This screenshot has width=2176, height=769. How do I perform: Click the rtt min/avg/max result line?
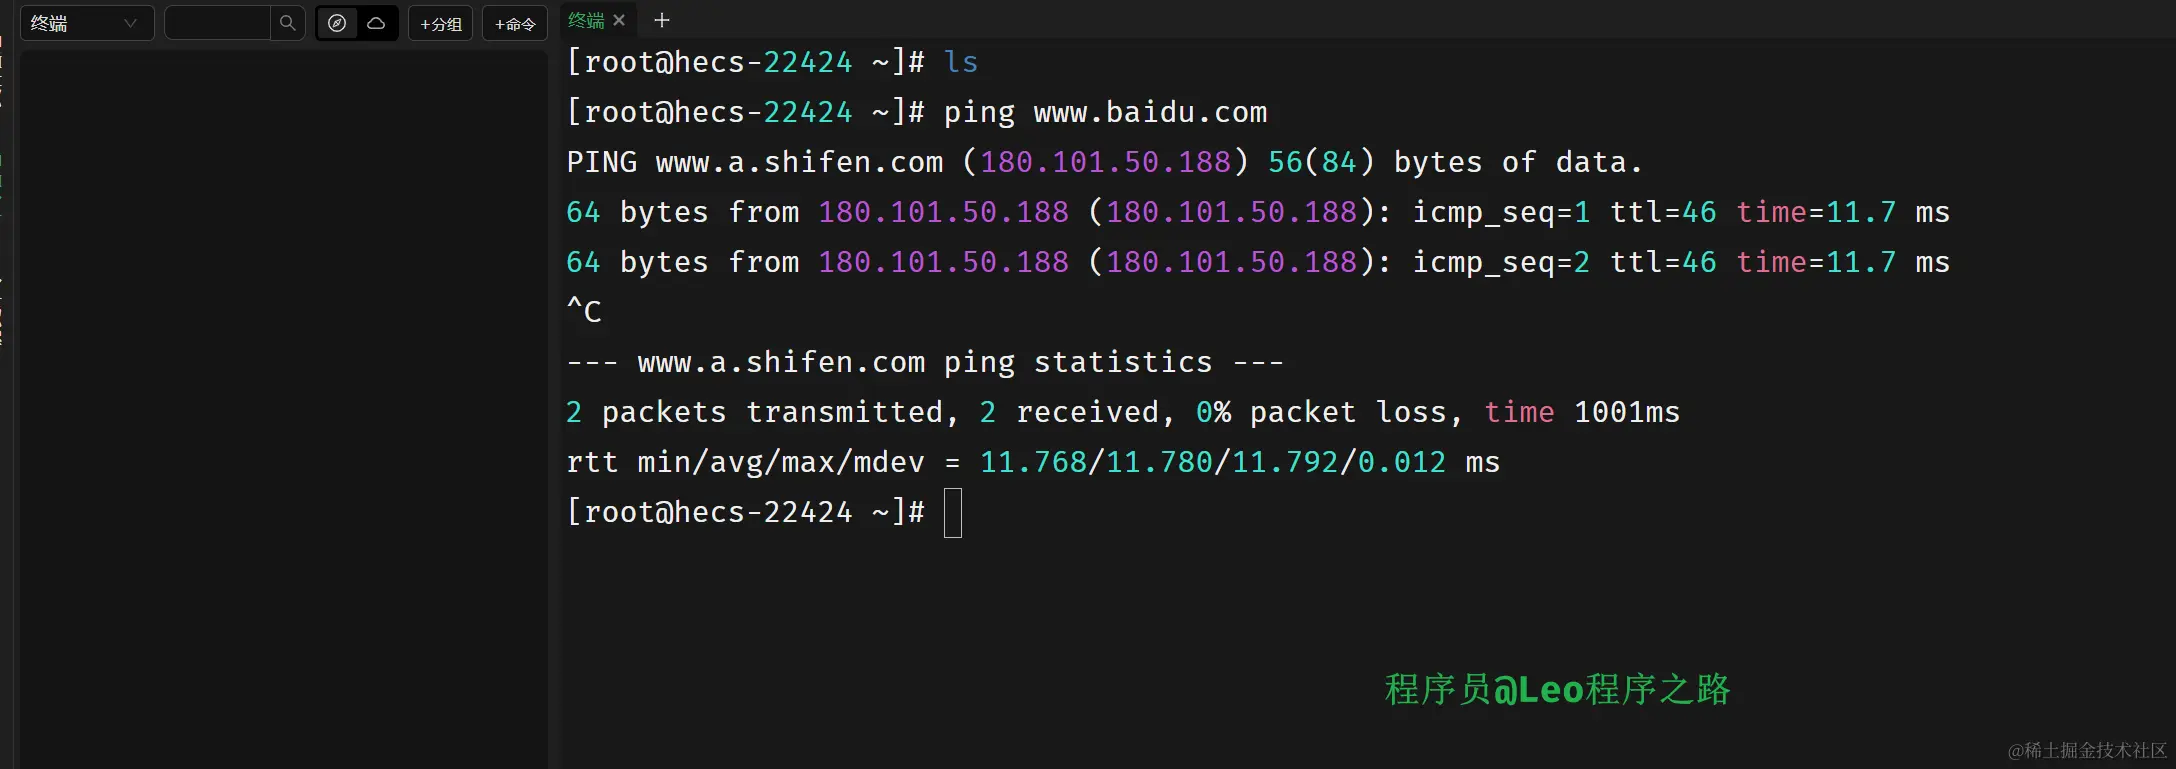tap(1030, 461)
